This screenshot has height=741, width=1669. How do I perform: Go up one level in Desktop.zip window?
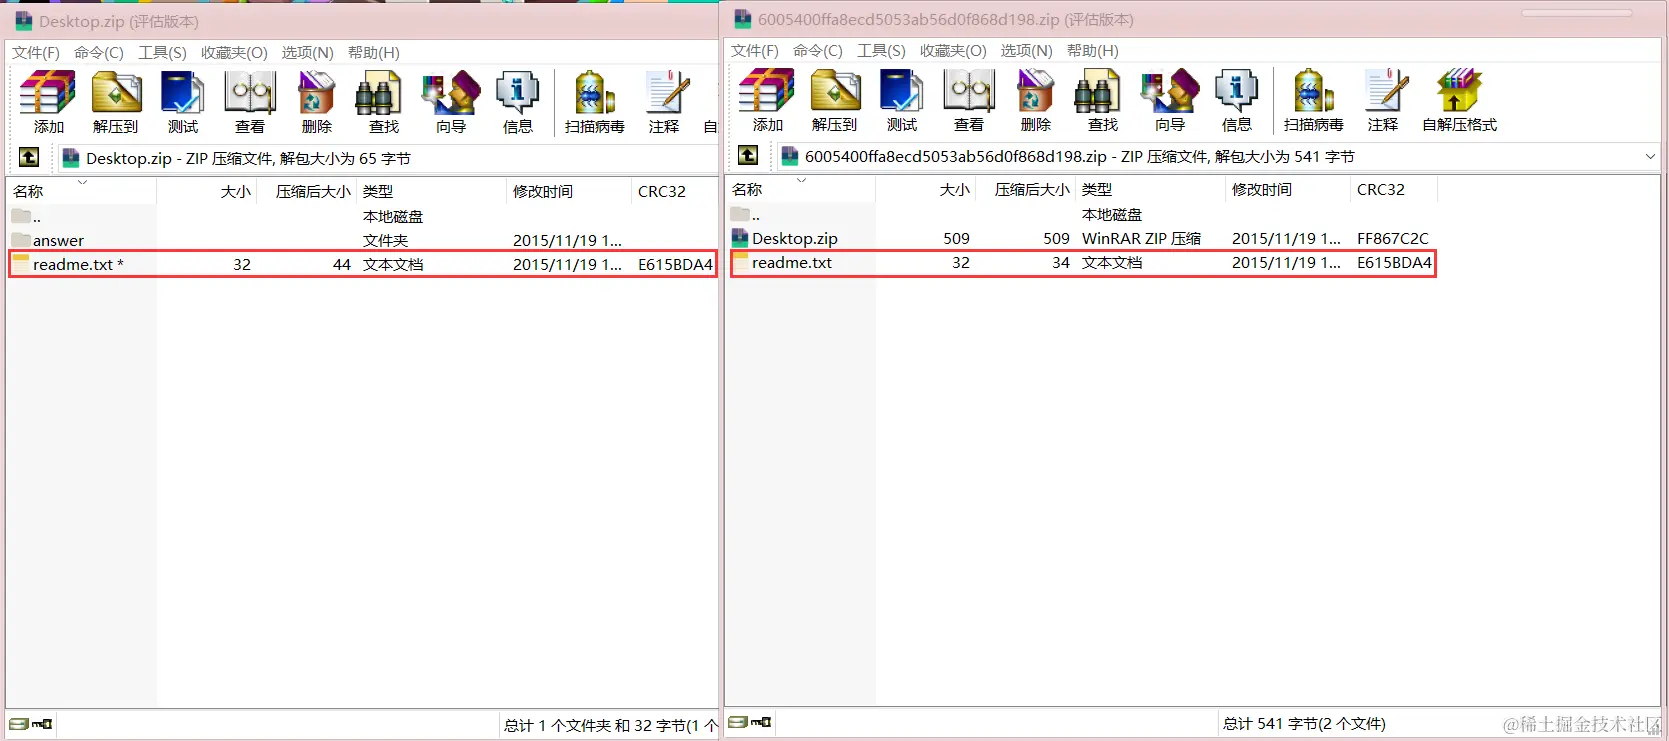click(x=29, y=157)
